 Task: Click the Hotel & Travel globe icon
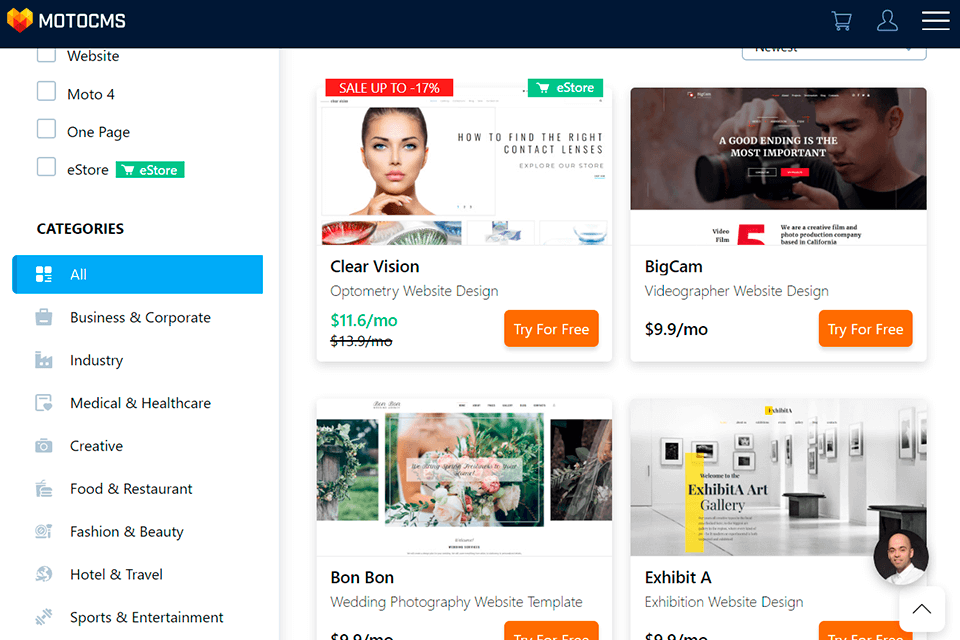[43, 574]
